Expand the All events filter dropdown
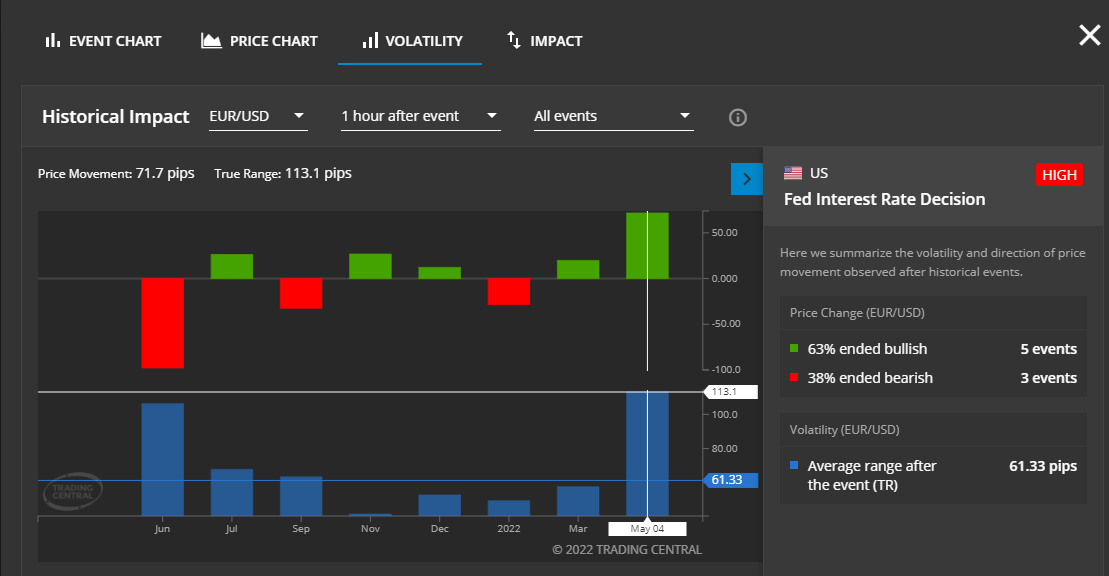Viewport: 1109px width, 576px height. click(613, 116)
